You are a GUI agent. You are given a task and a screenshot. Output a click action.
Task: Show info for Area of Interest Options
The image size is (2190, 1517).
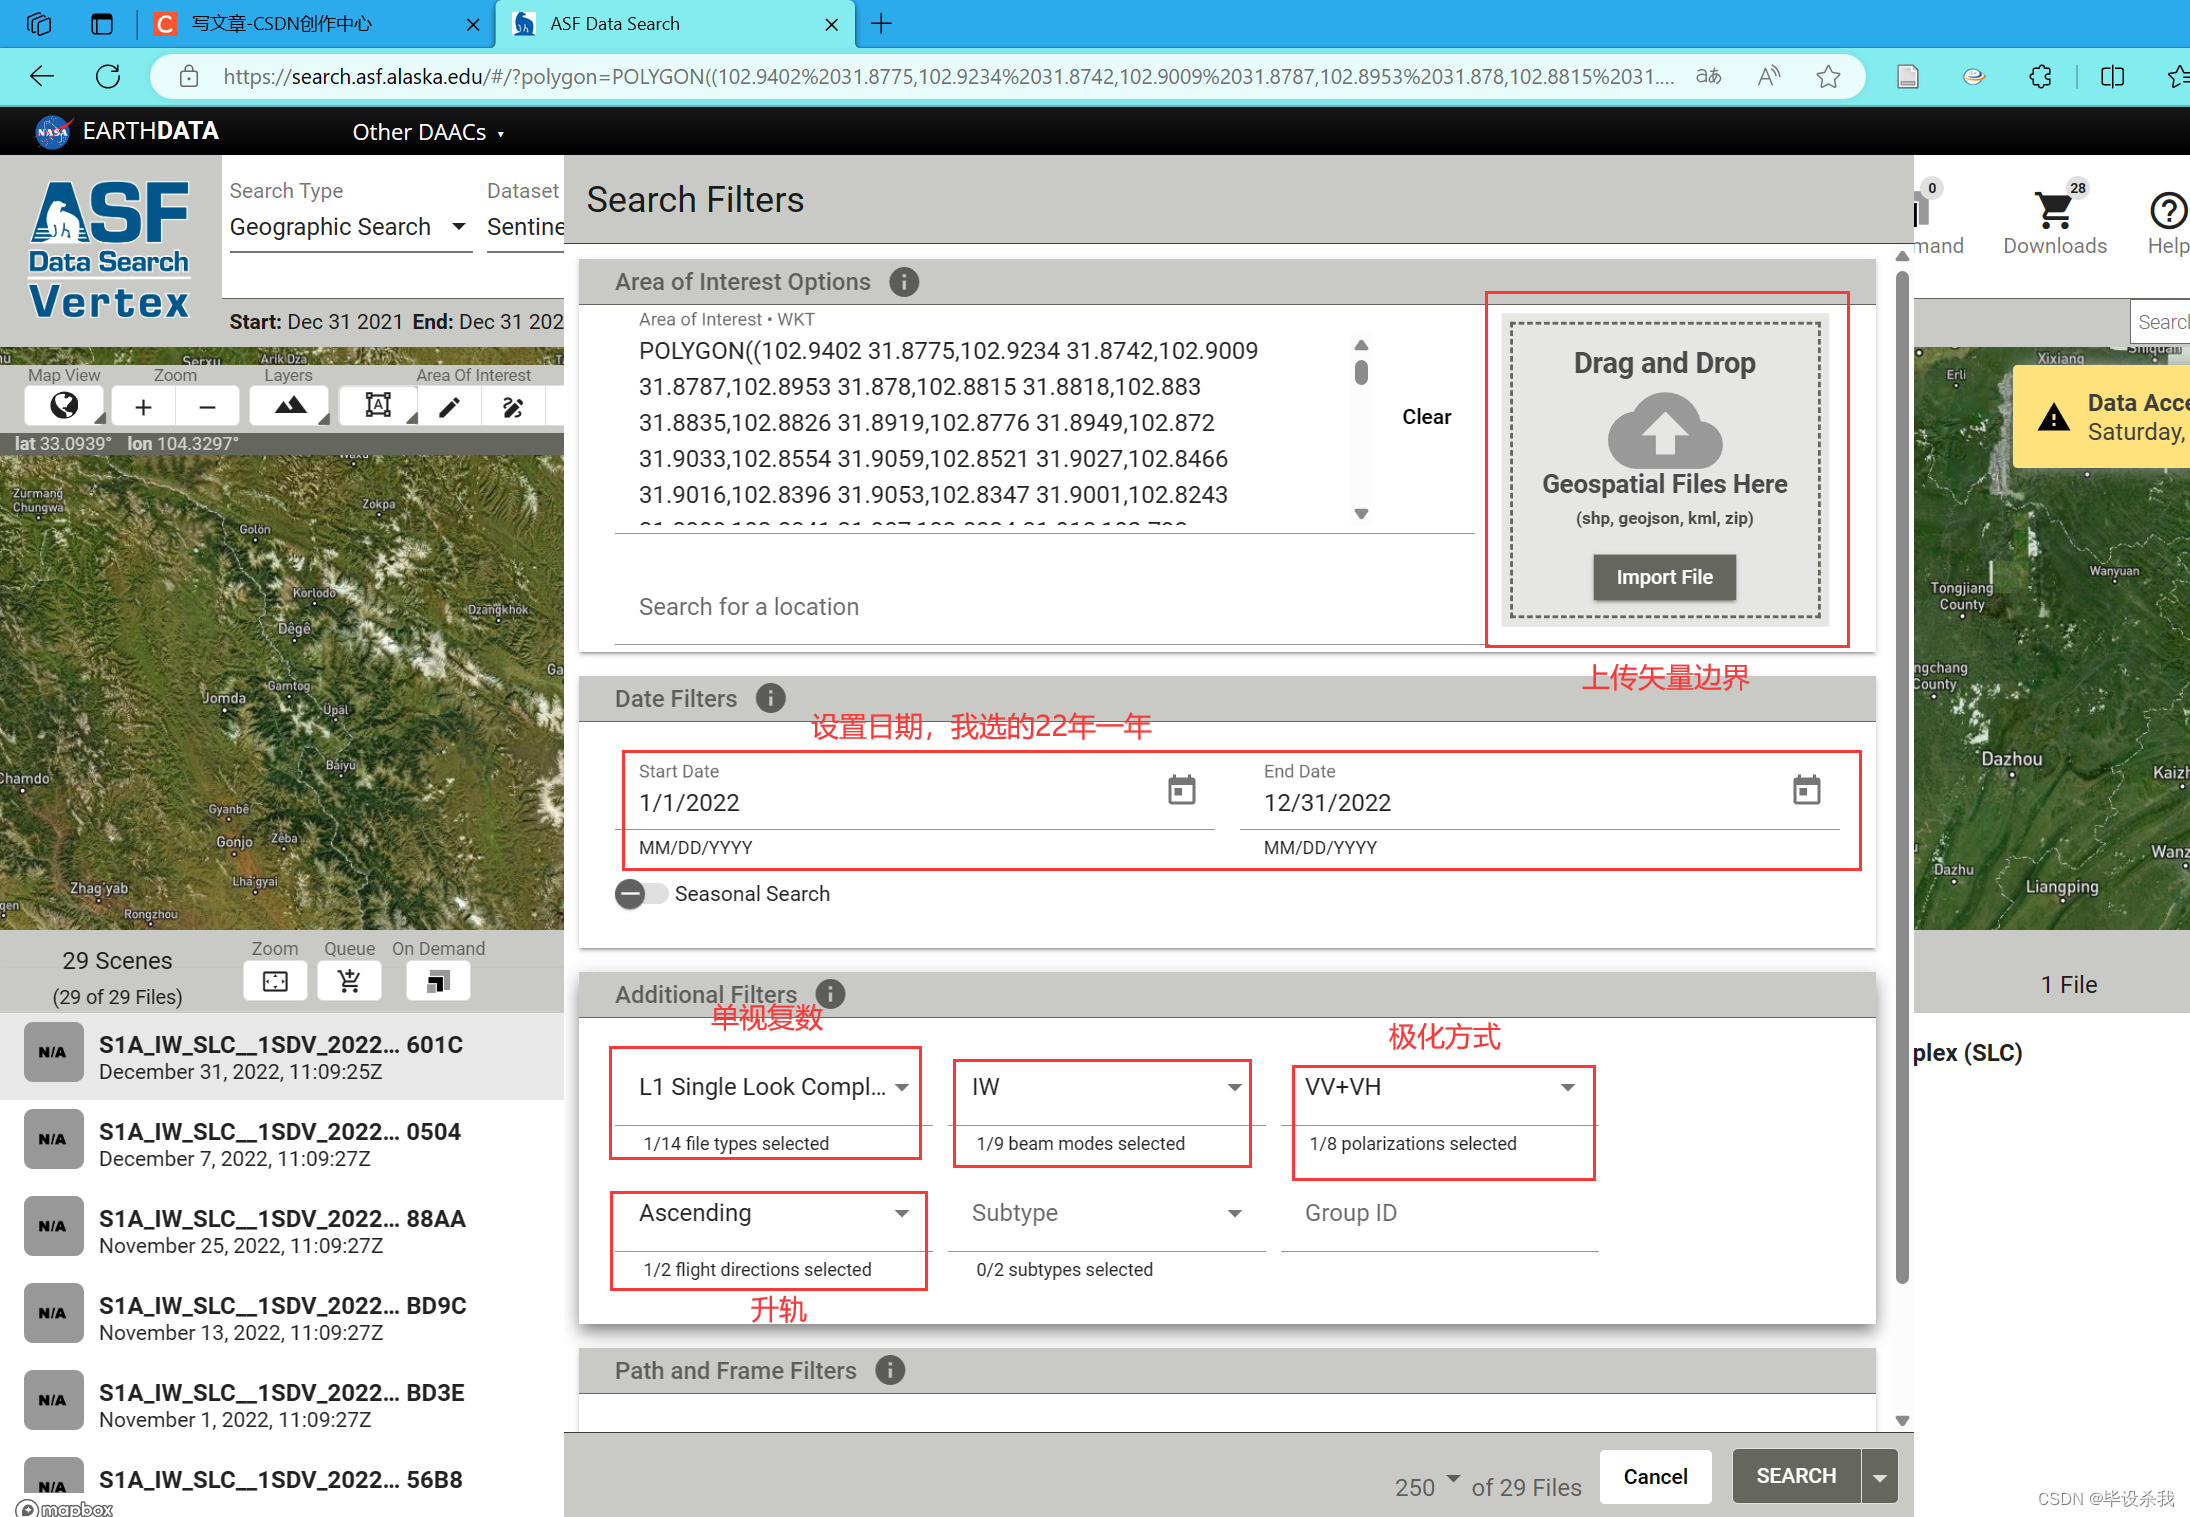[904, 282]
